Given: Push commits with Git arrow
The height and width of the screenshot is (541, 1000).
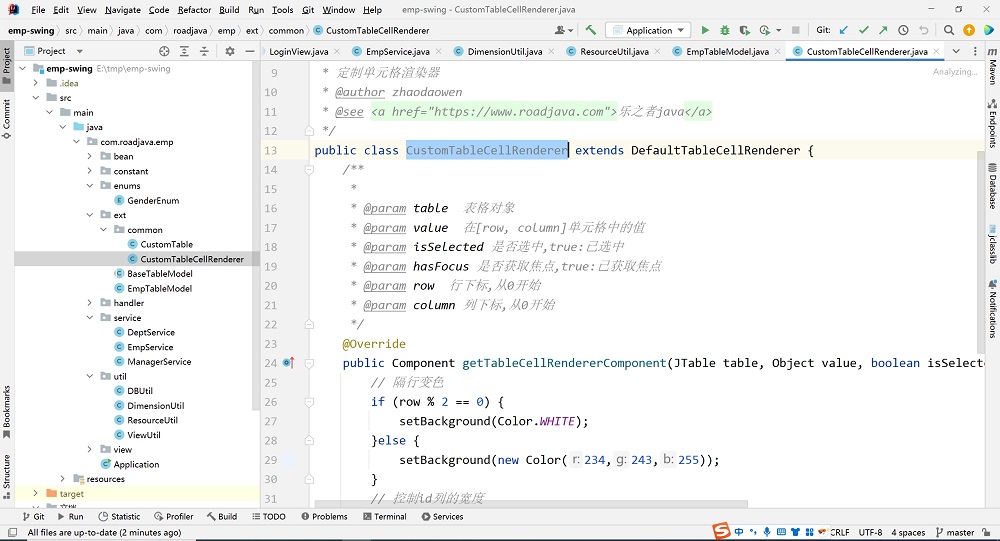Looking at the screenshot, I should [883, 30].
